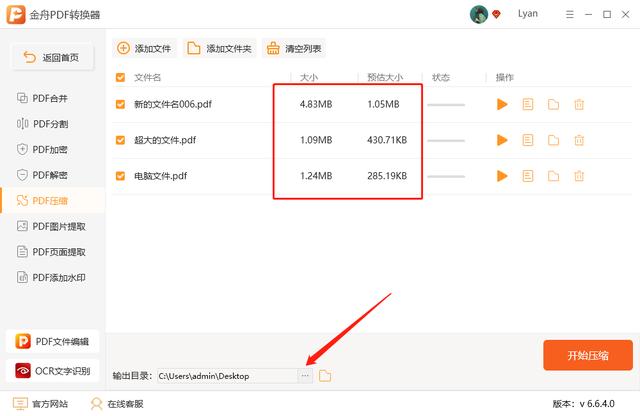Click the username Lyan
This screenshot has height=416, width=640.
click(528, 14)
